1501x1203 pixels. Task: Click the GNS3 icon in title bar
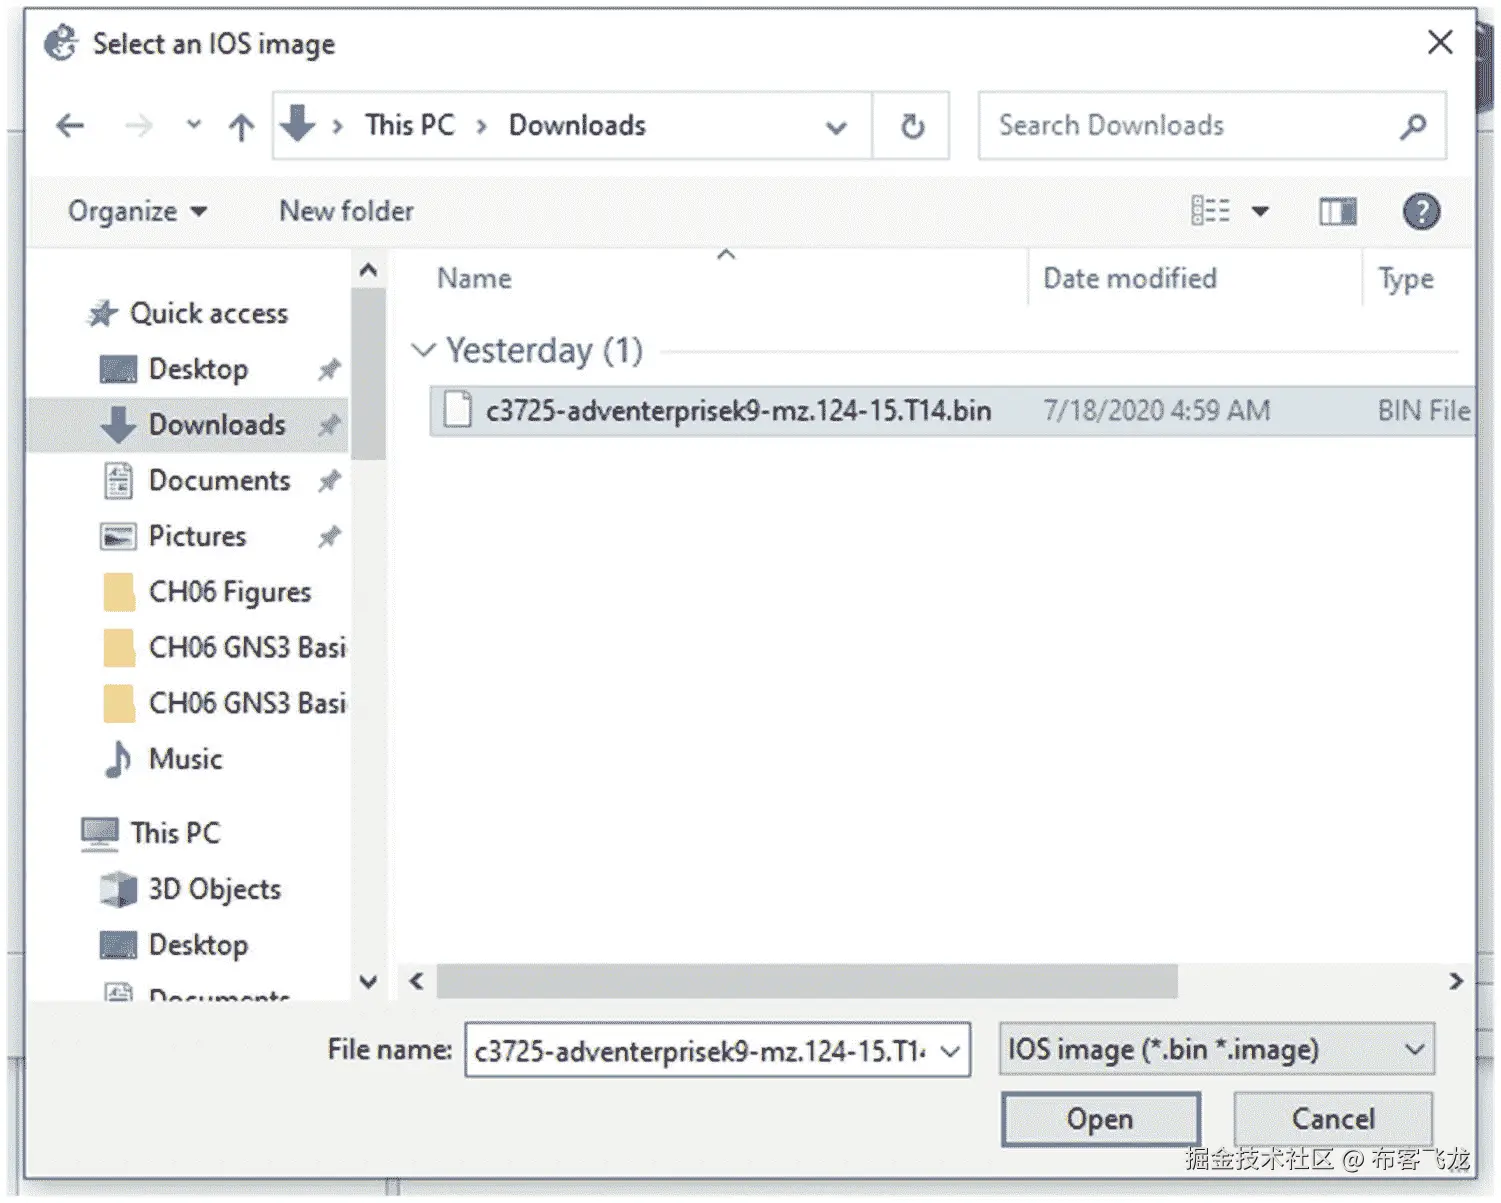(x=61, y=43)
